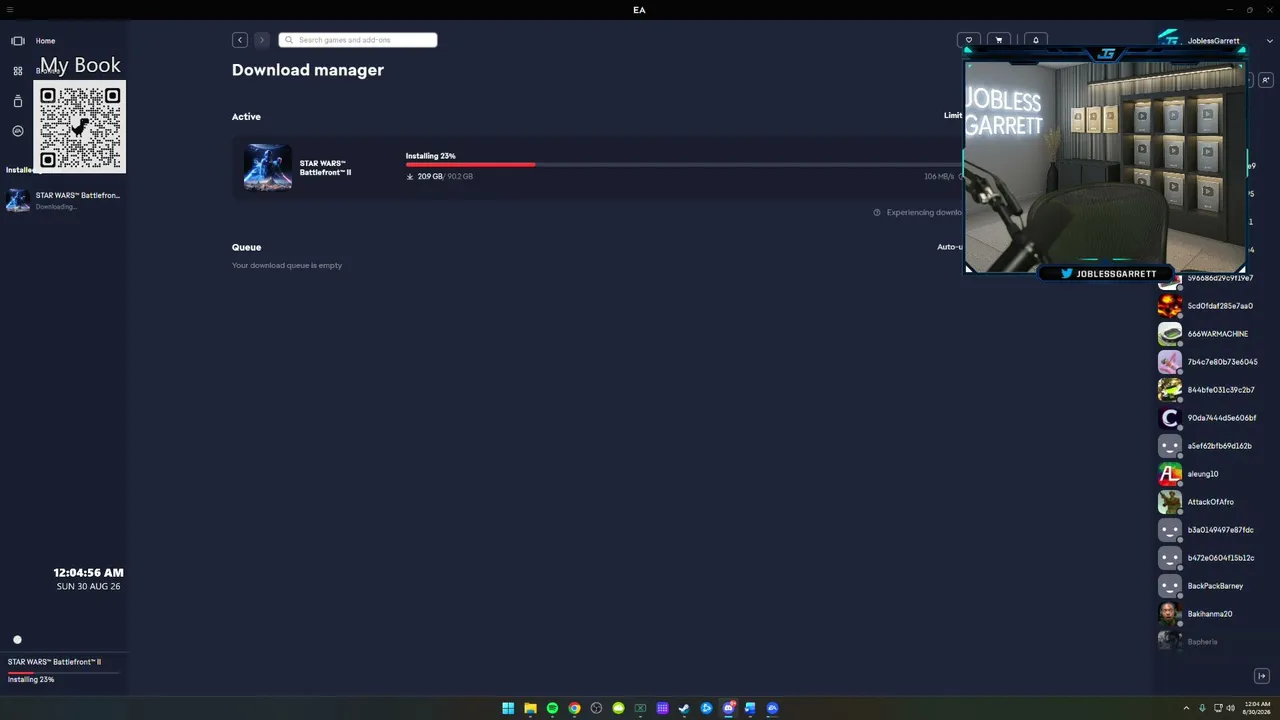Open the EA app taskbar icon
The width and height of the screenshot is (1280, 720).
[772, 708]
